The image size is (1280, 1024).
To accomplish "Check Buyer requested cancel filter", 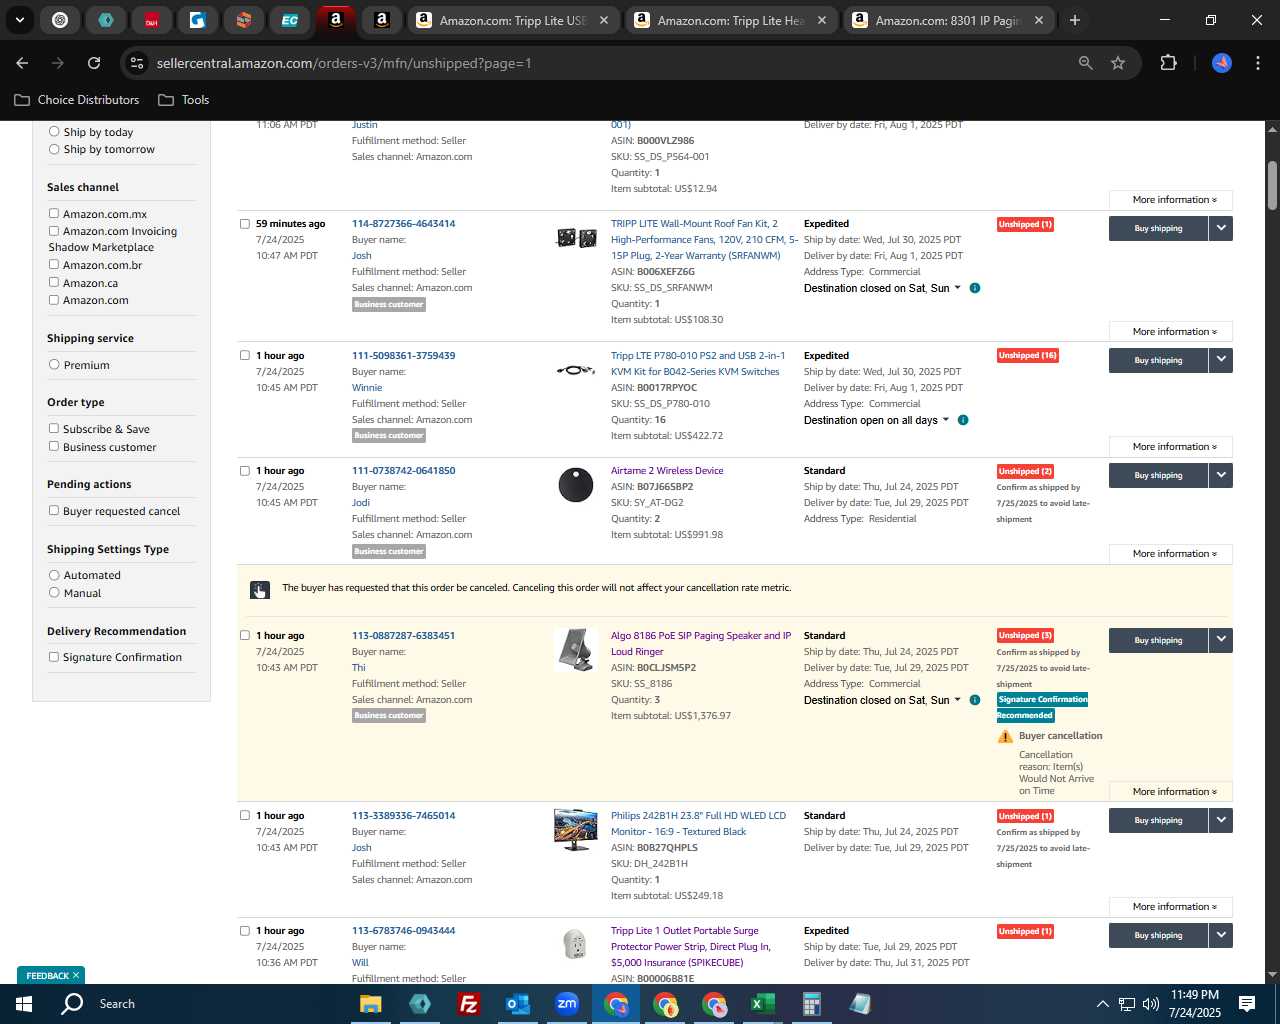I will pos(54,510).
